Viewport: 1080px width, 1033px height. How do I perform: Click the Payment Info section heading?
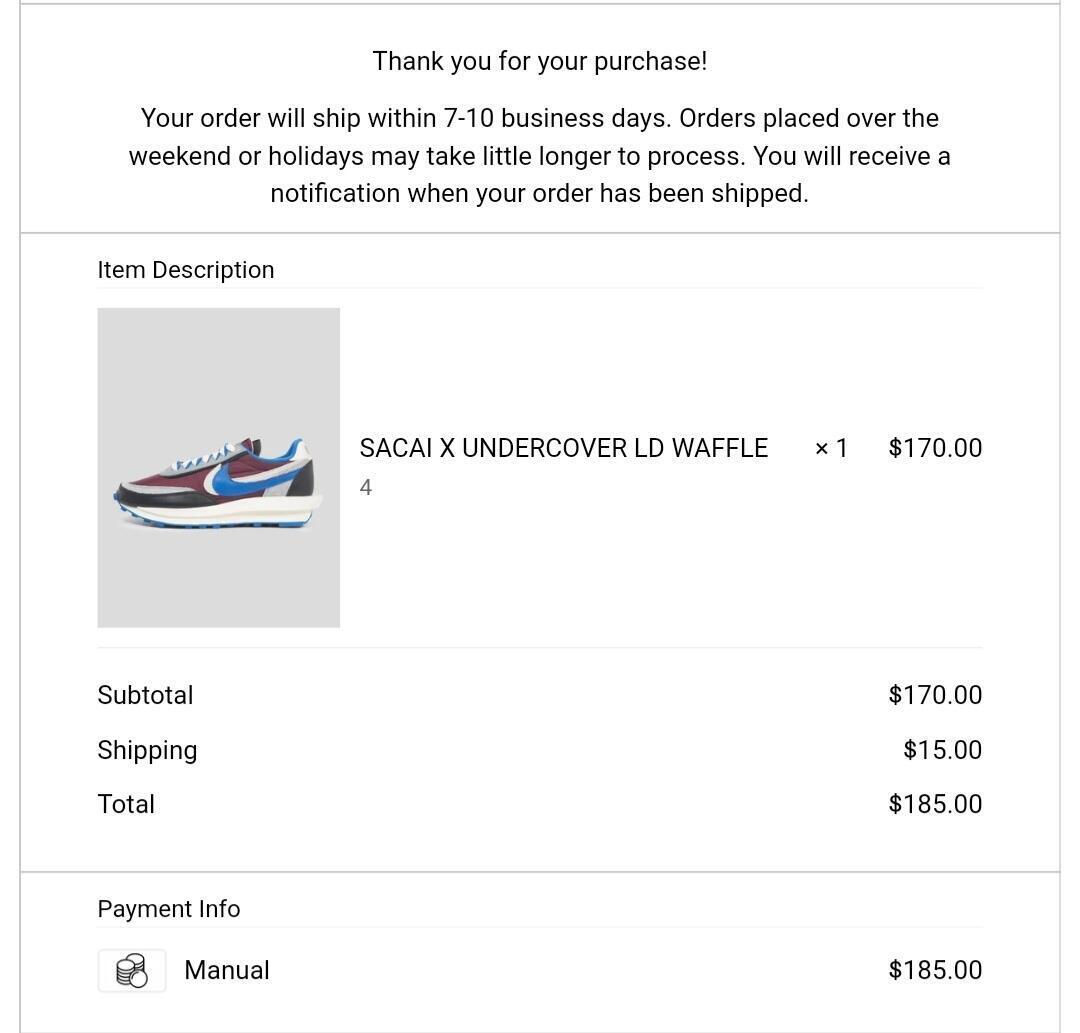click(x=169, y=909)
